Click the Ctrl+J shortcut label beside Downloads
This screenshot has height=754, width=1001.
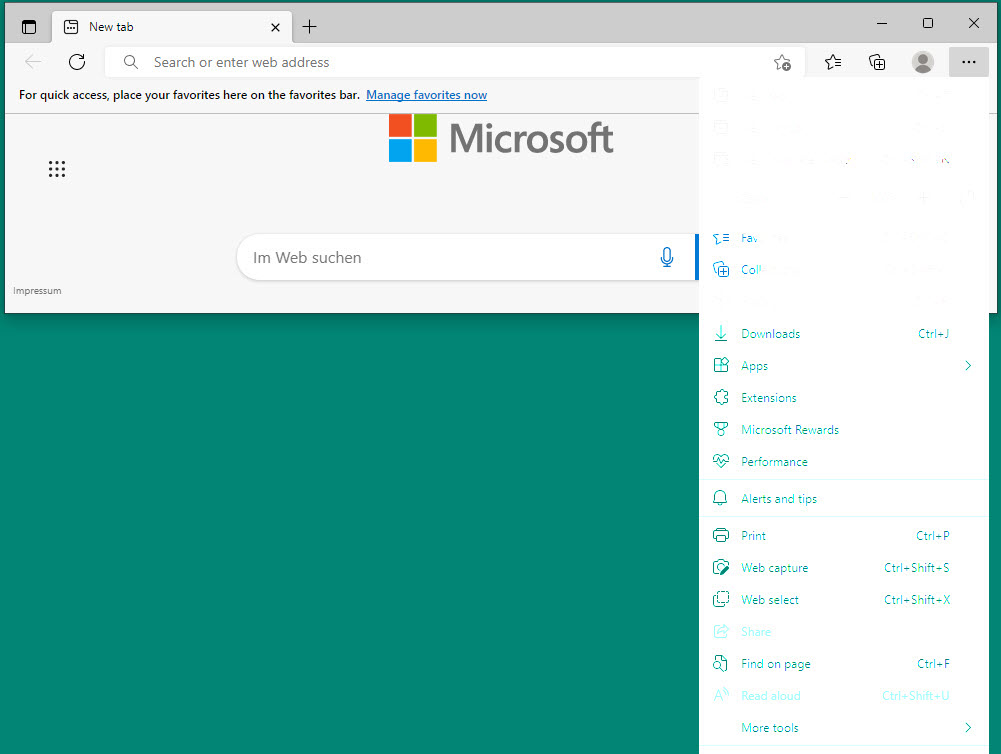pos(933,334)
